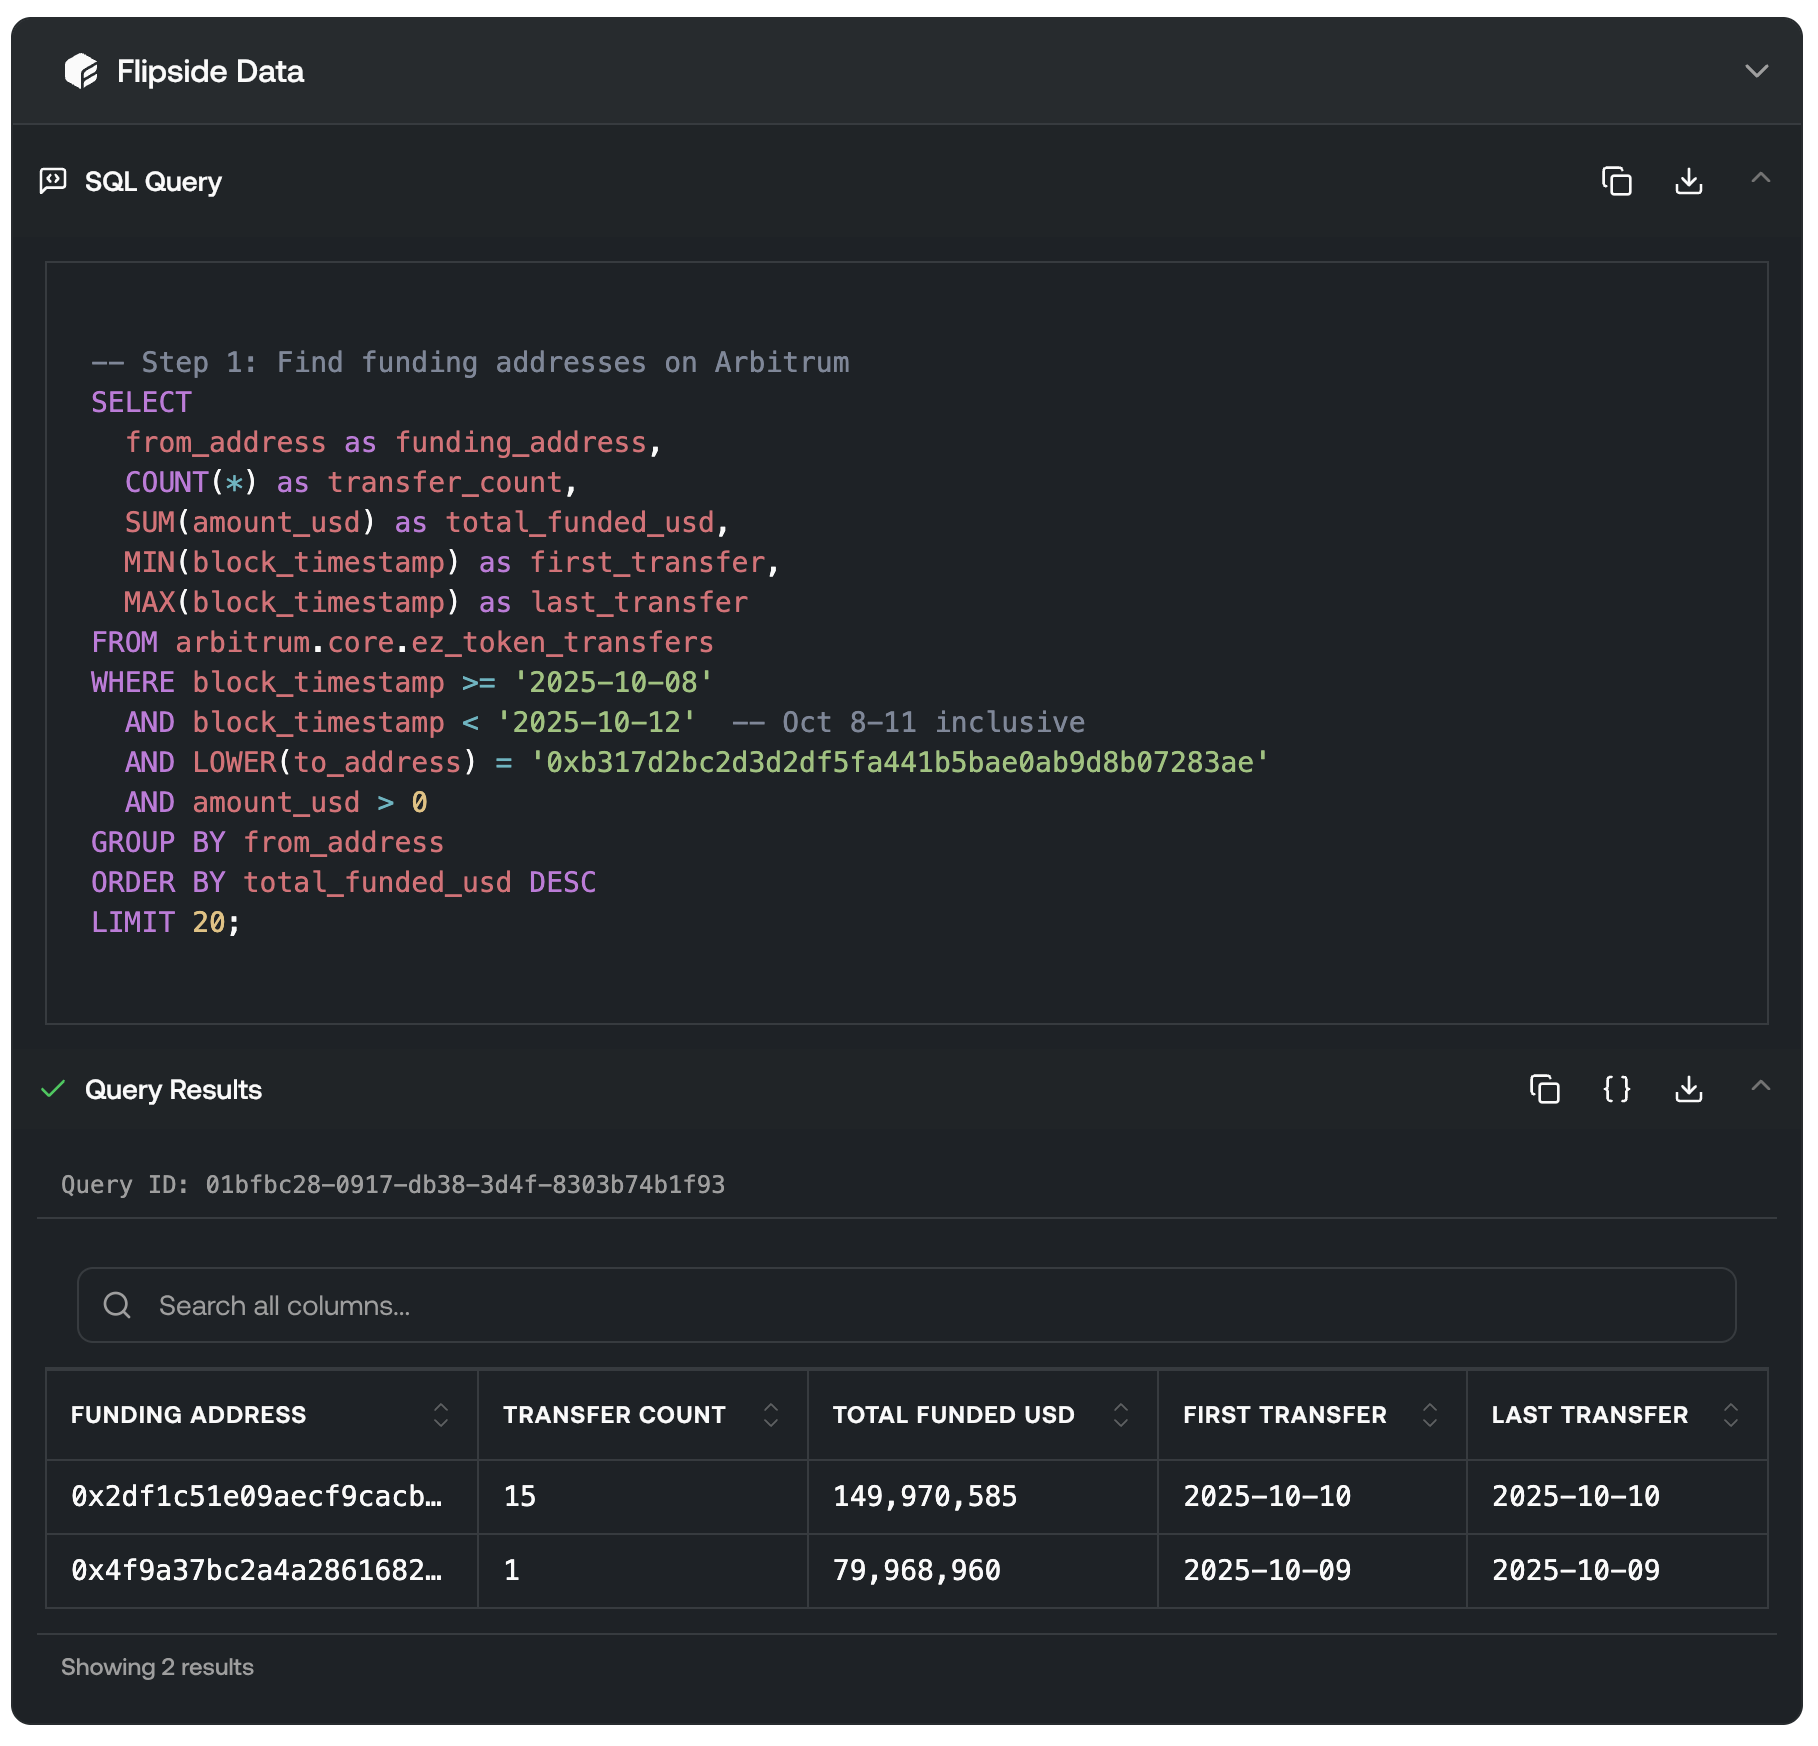
Task: Click total funded 149,970,585 cell
Action: click(x=982, y=1496)
